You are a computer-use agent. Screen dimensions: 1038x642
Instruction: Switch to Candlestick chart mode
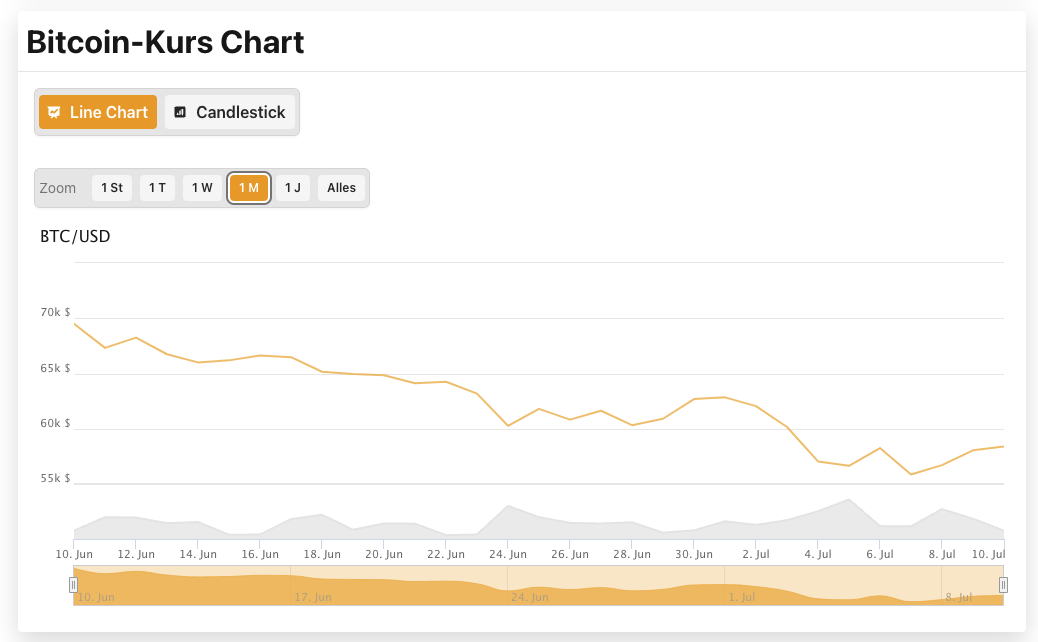[229, 112]
